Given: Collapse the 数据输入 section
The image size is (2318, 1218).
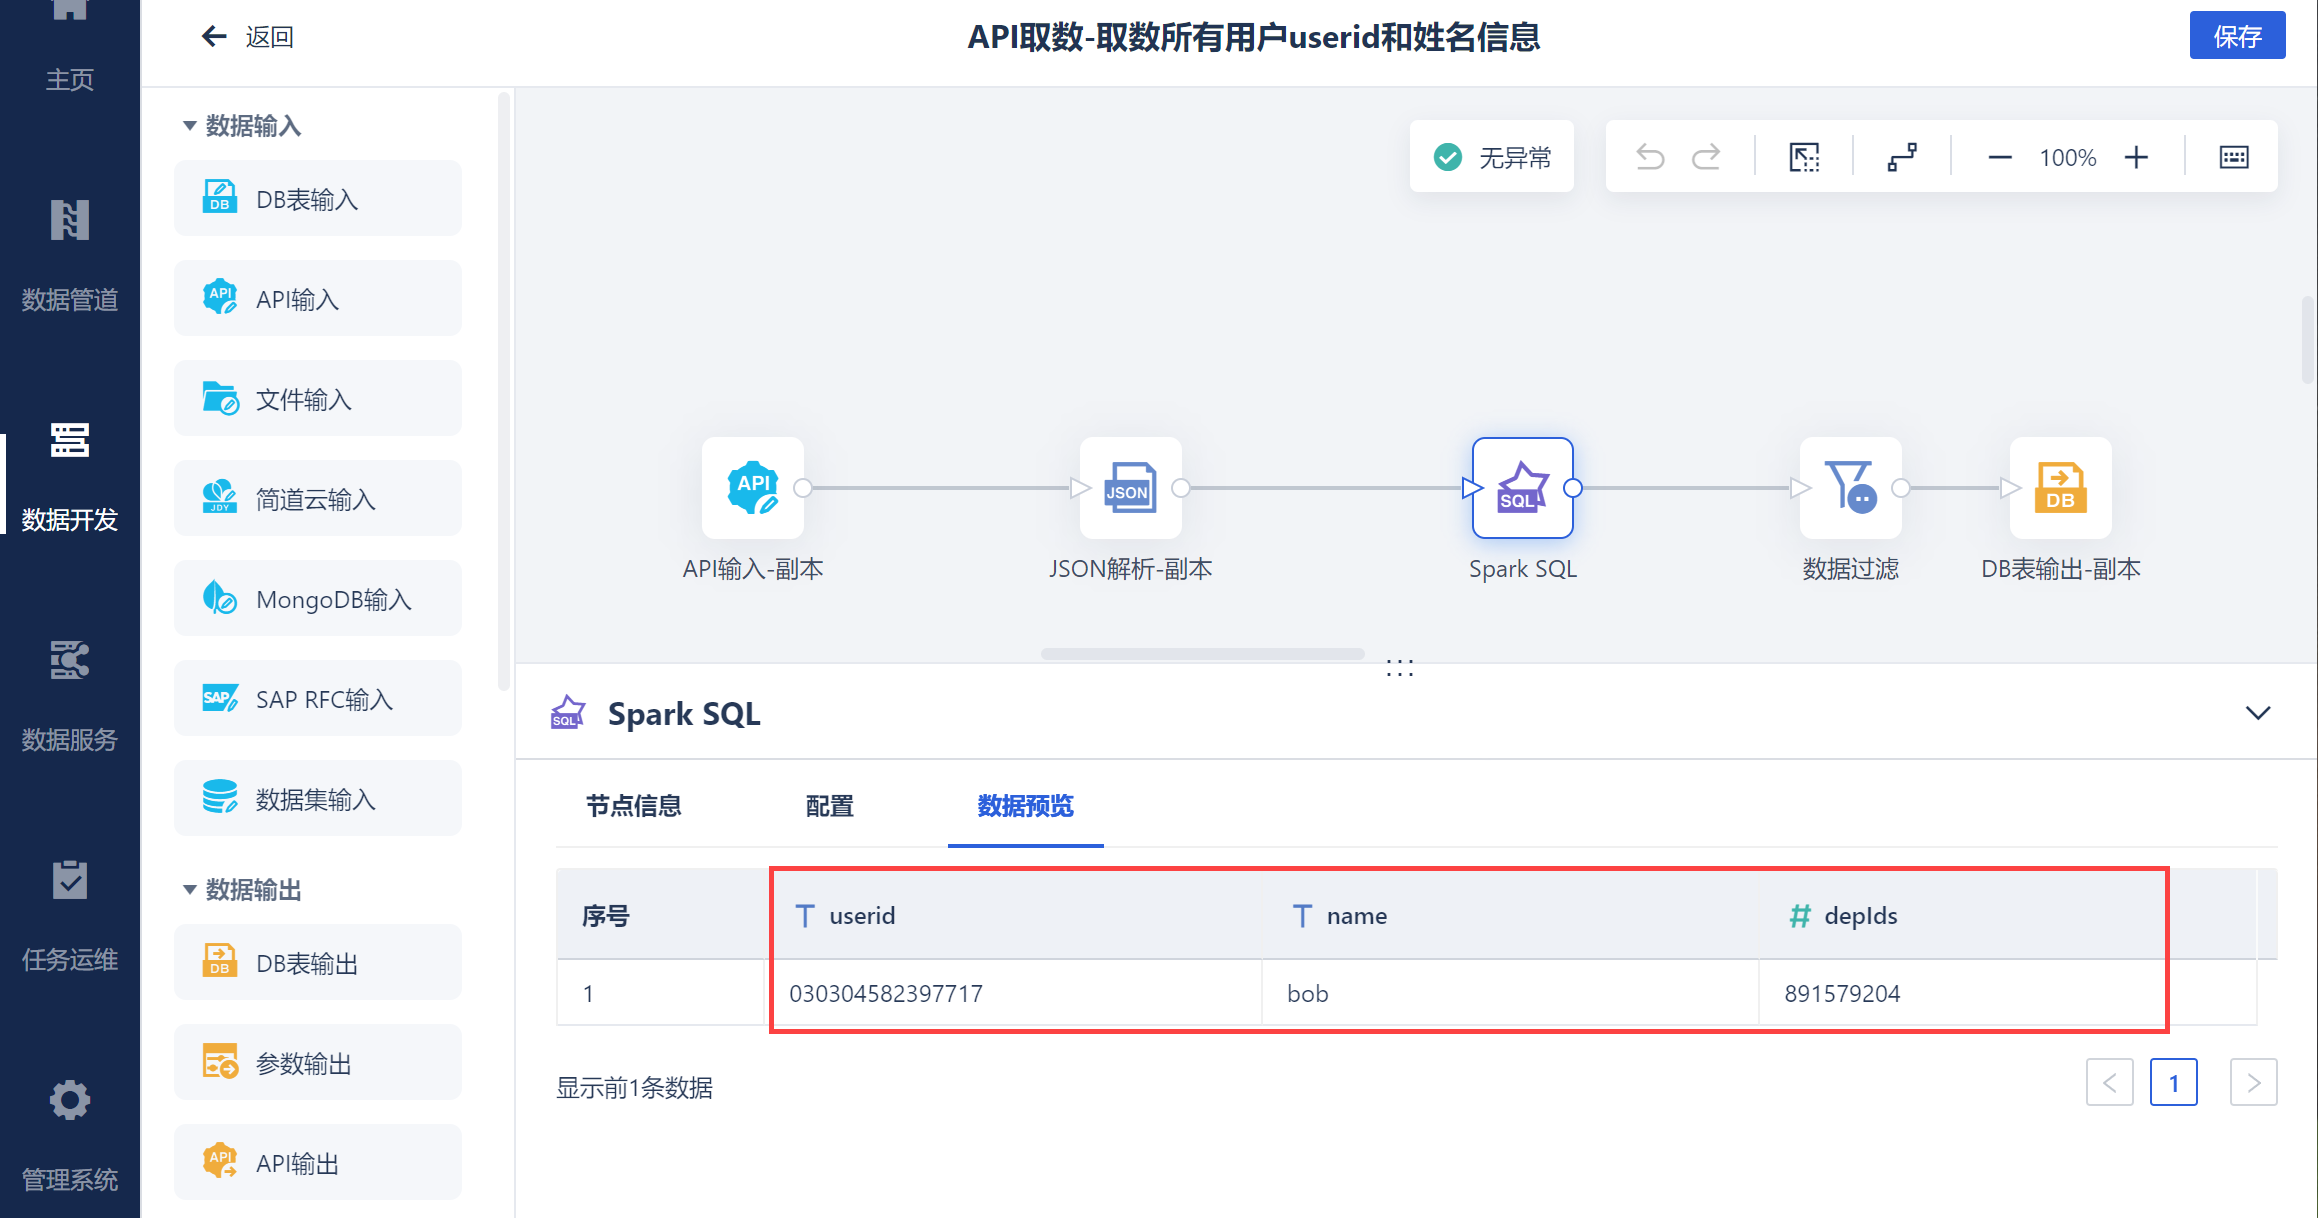Looking at the screenshot, I should [189, 126].
